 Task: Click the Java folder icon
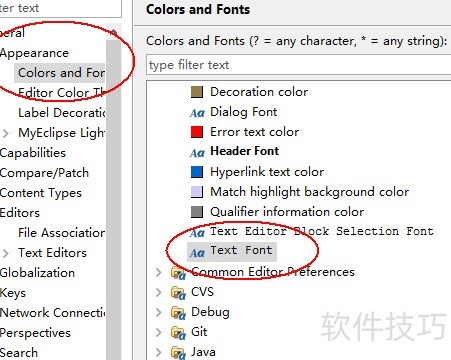click(178, 353)
